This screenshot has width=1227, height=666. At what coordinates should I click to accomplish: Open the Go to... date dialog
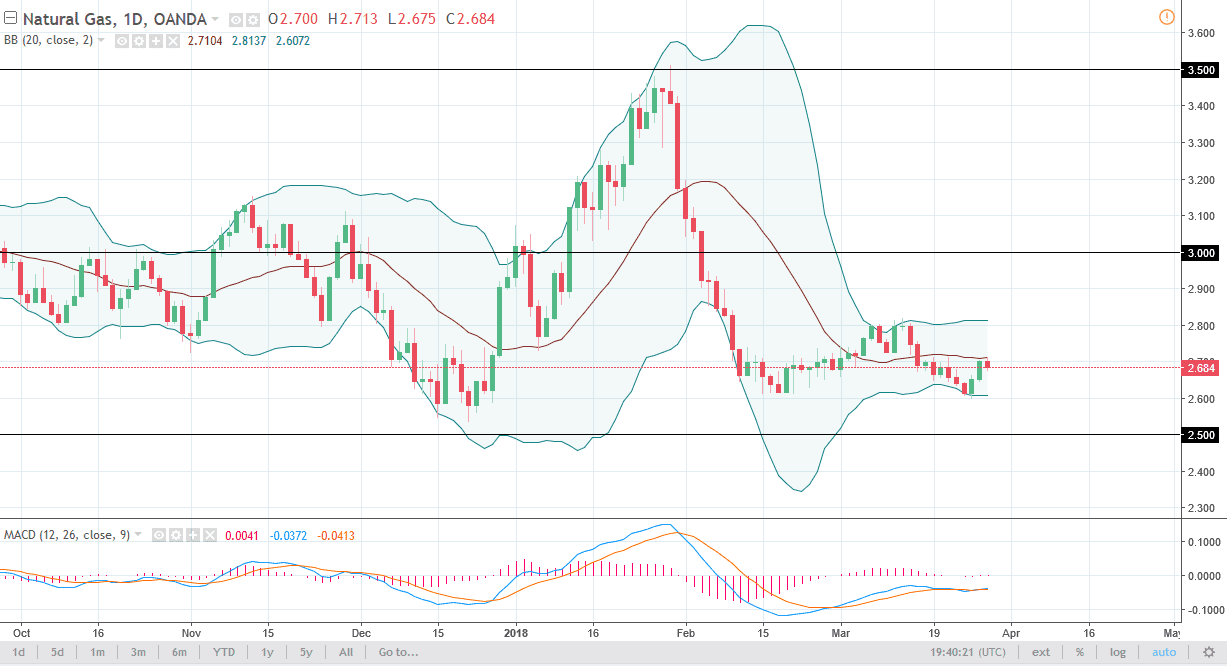[x=397, y=652]
